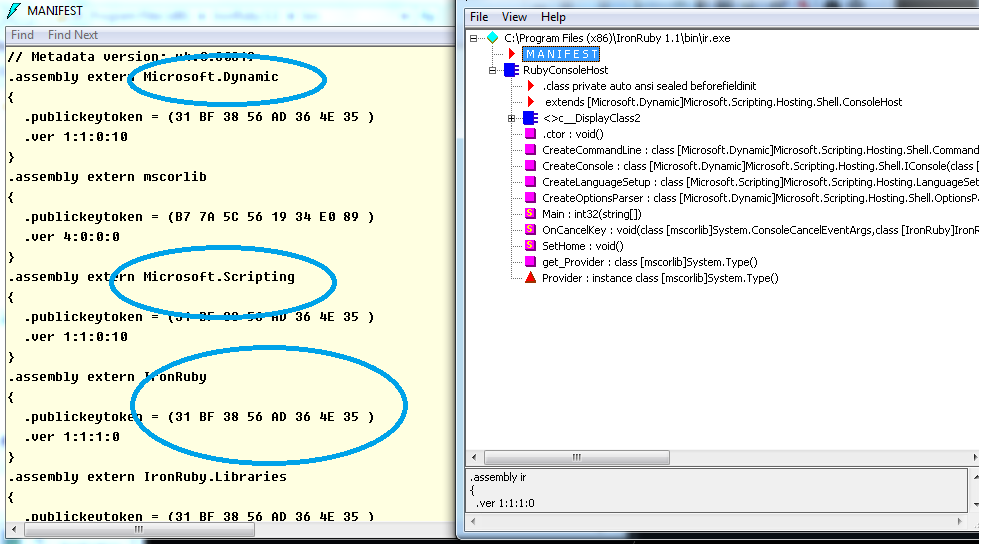Click the blue RubyConsoleHost class icon
The image size is (983, 545).
pyautogui.click(x=511, y=70)
